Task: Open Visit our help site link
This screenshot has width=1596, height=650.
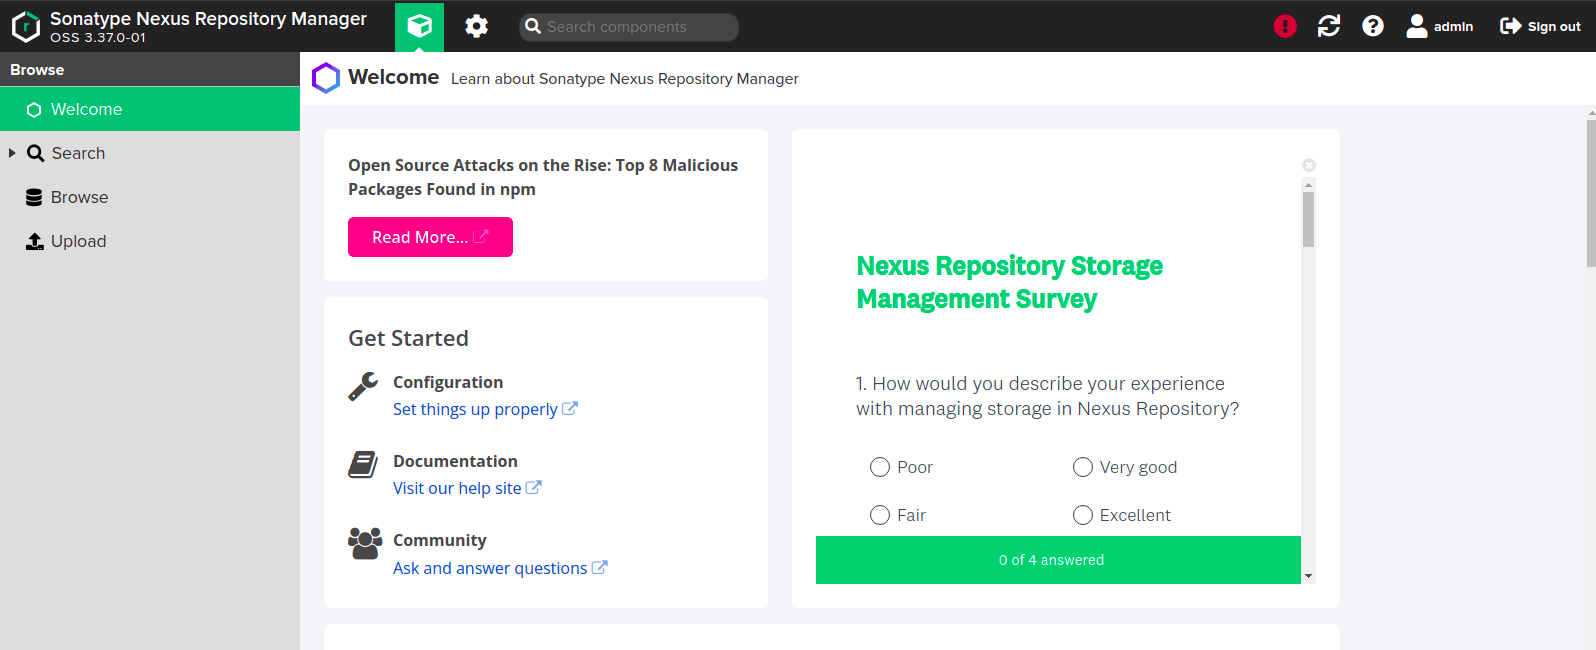Action: click(467, 488)
